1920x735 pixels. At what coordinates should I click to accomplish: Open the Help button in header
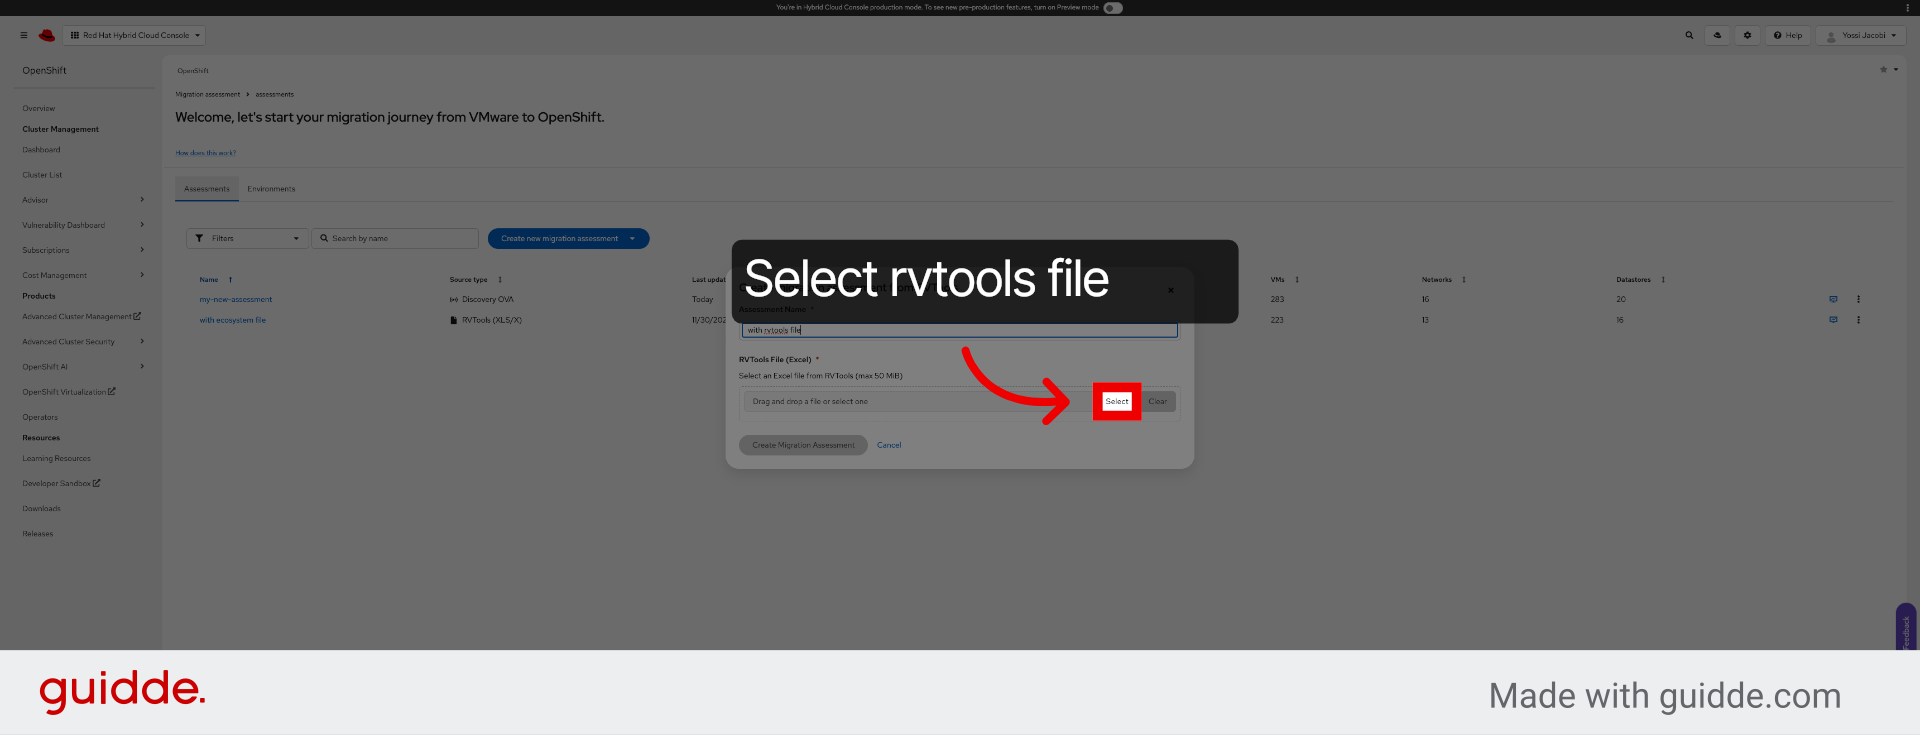[1788, 35]
